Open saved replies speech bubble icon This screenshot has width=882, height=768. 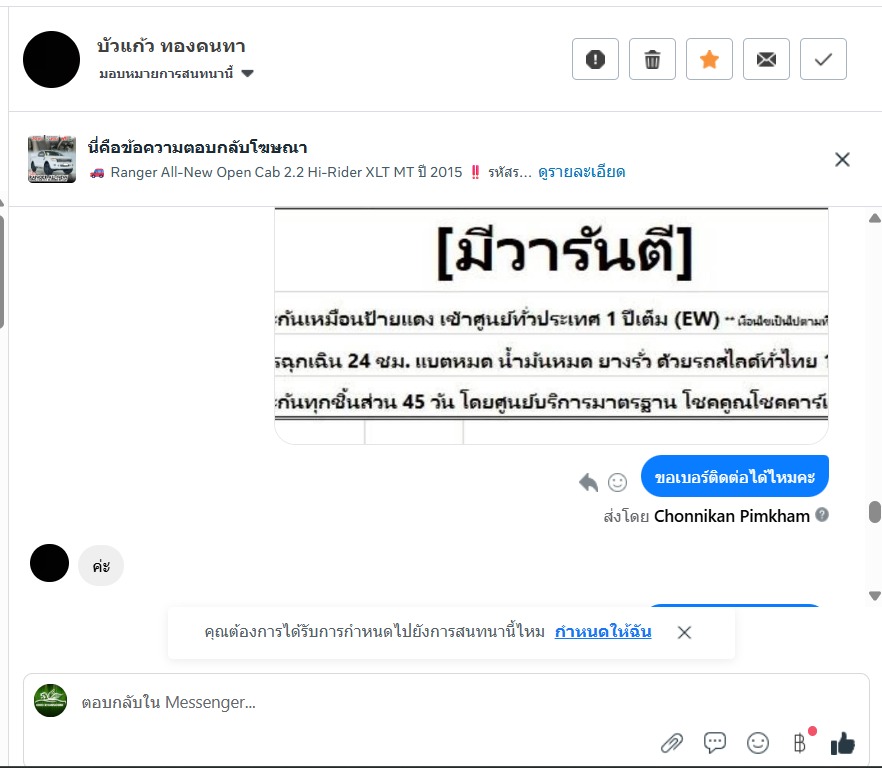715,743
